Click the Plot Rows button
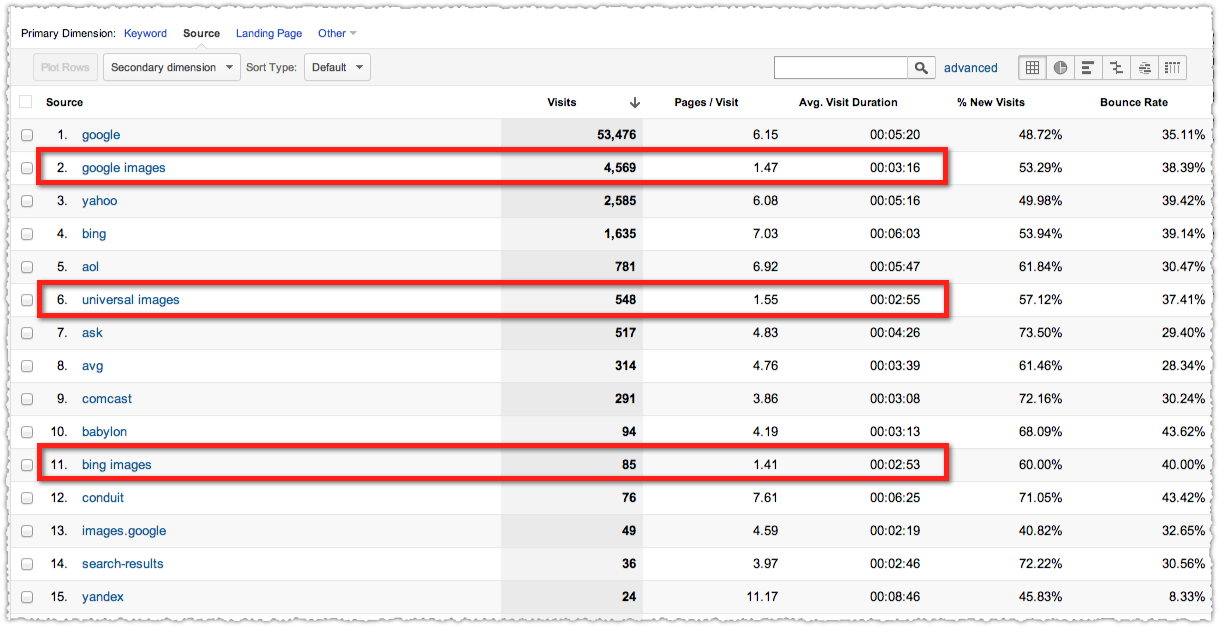This screenshot has height=627, width=1219. tap(65, 68)
